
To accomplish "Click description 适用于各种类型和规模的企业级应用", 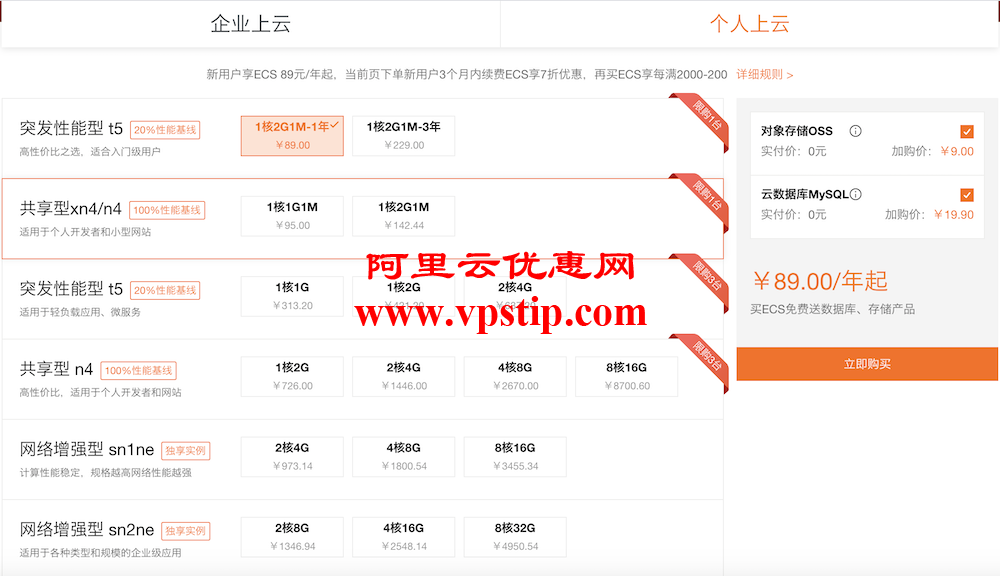I will tap(100, 553).
